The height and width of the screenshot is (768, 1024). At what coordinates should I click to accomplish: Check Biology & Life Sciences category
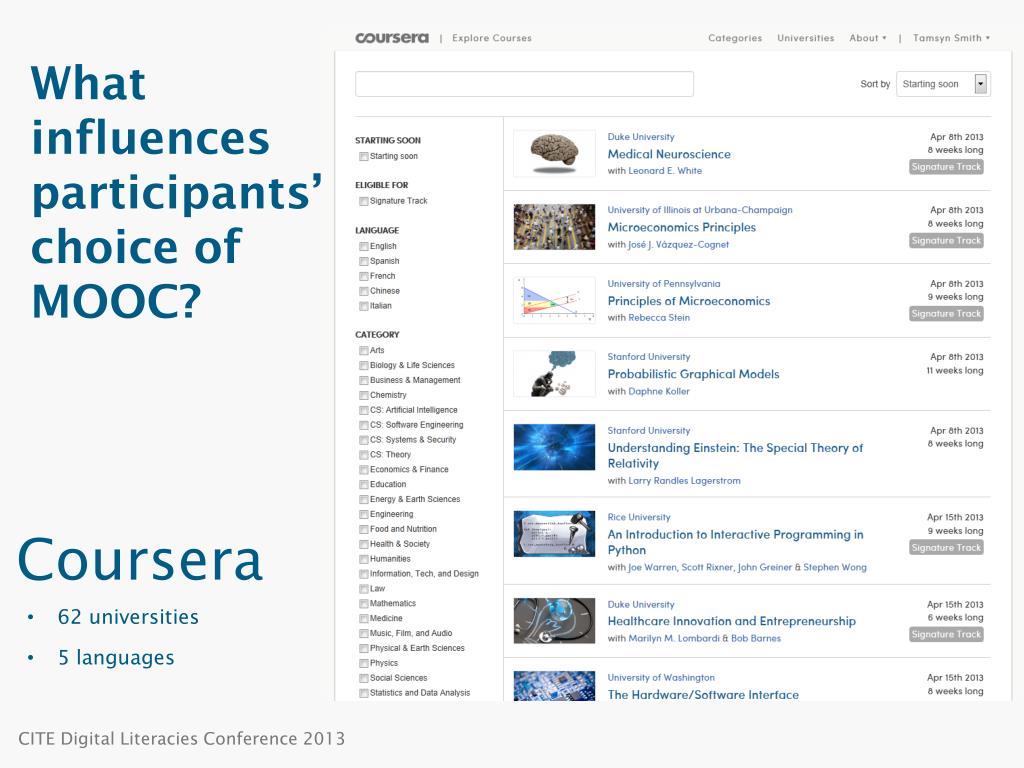pos(363,366)
